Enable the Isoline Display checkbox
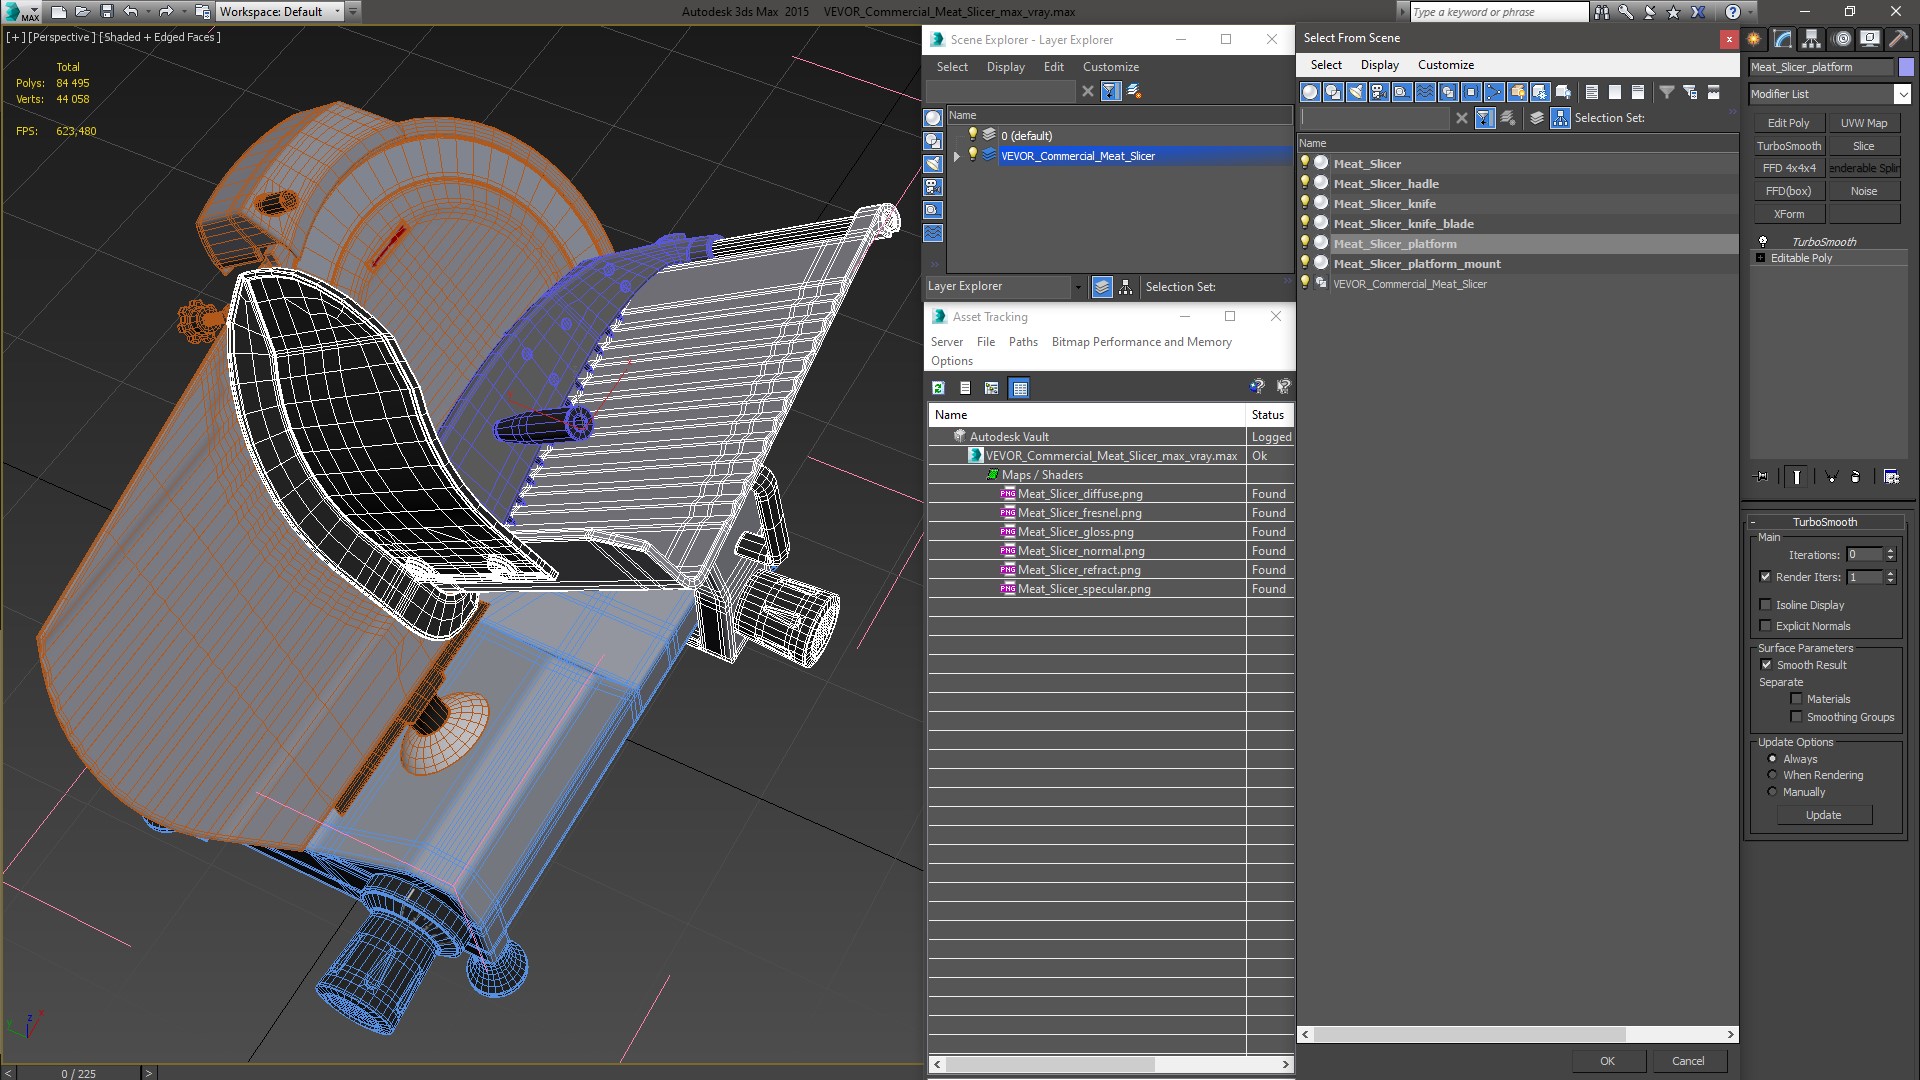 click(x=1765, y=605)
